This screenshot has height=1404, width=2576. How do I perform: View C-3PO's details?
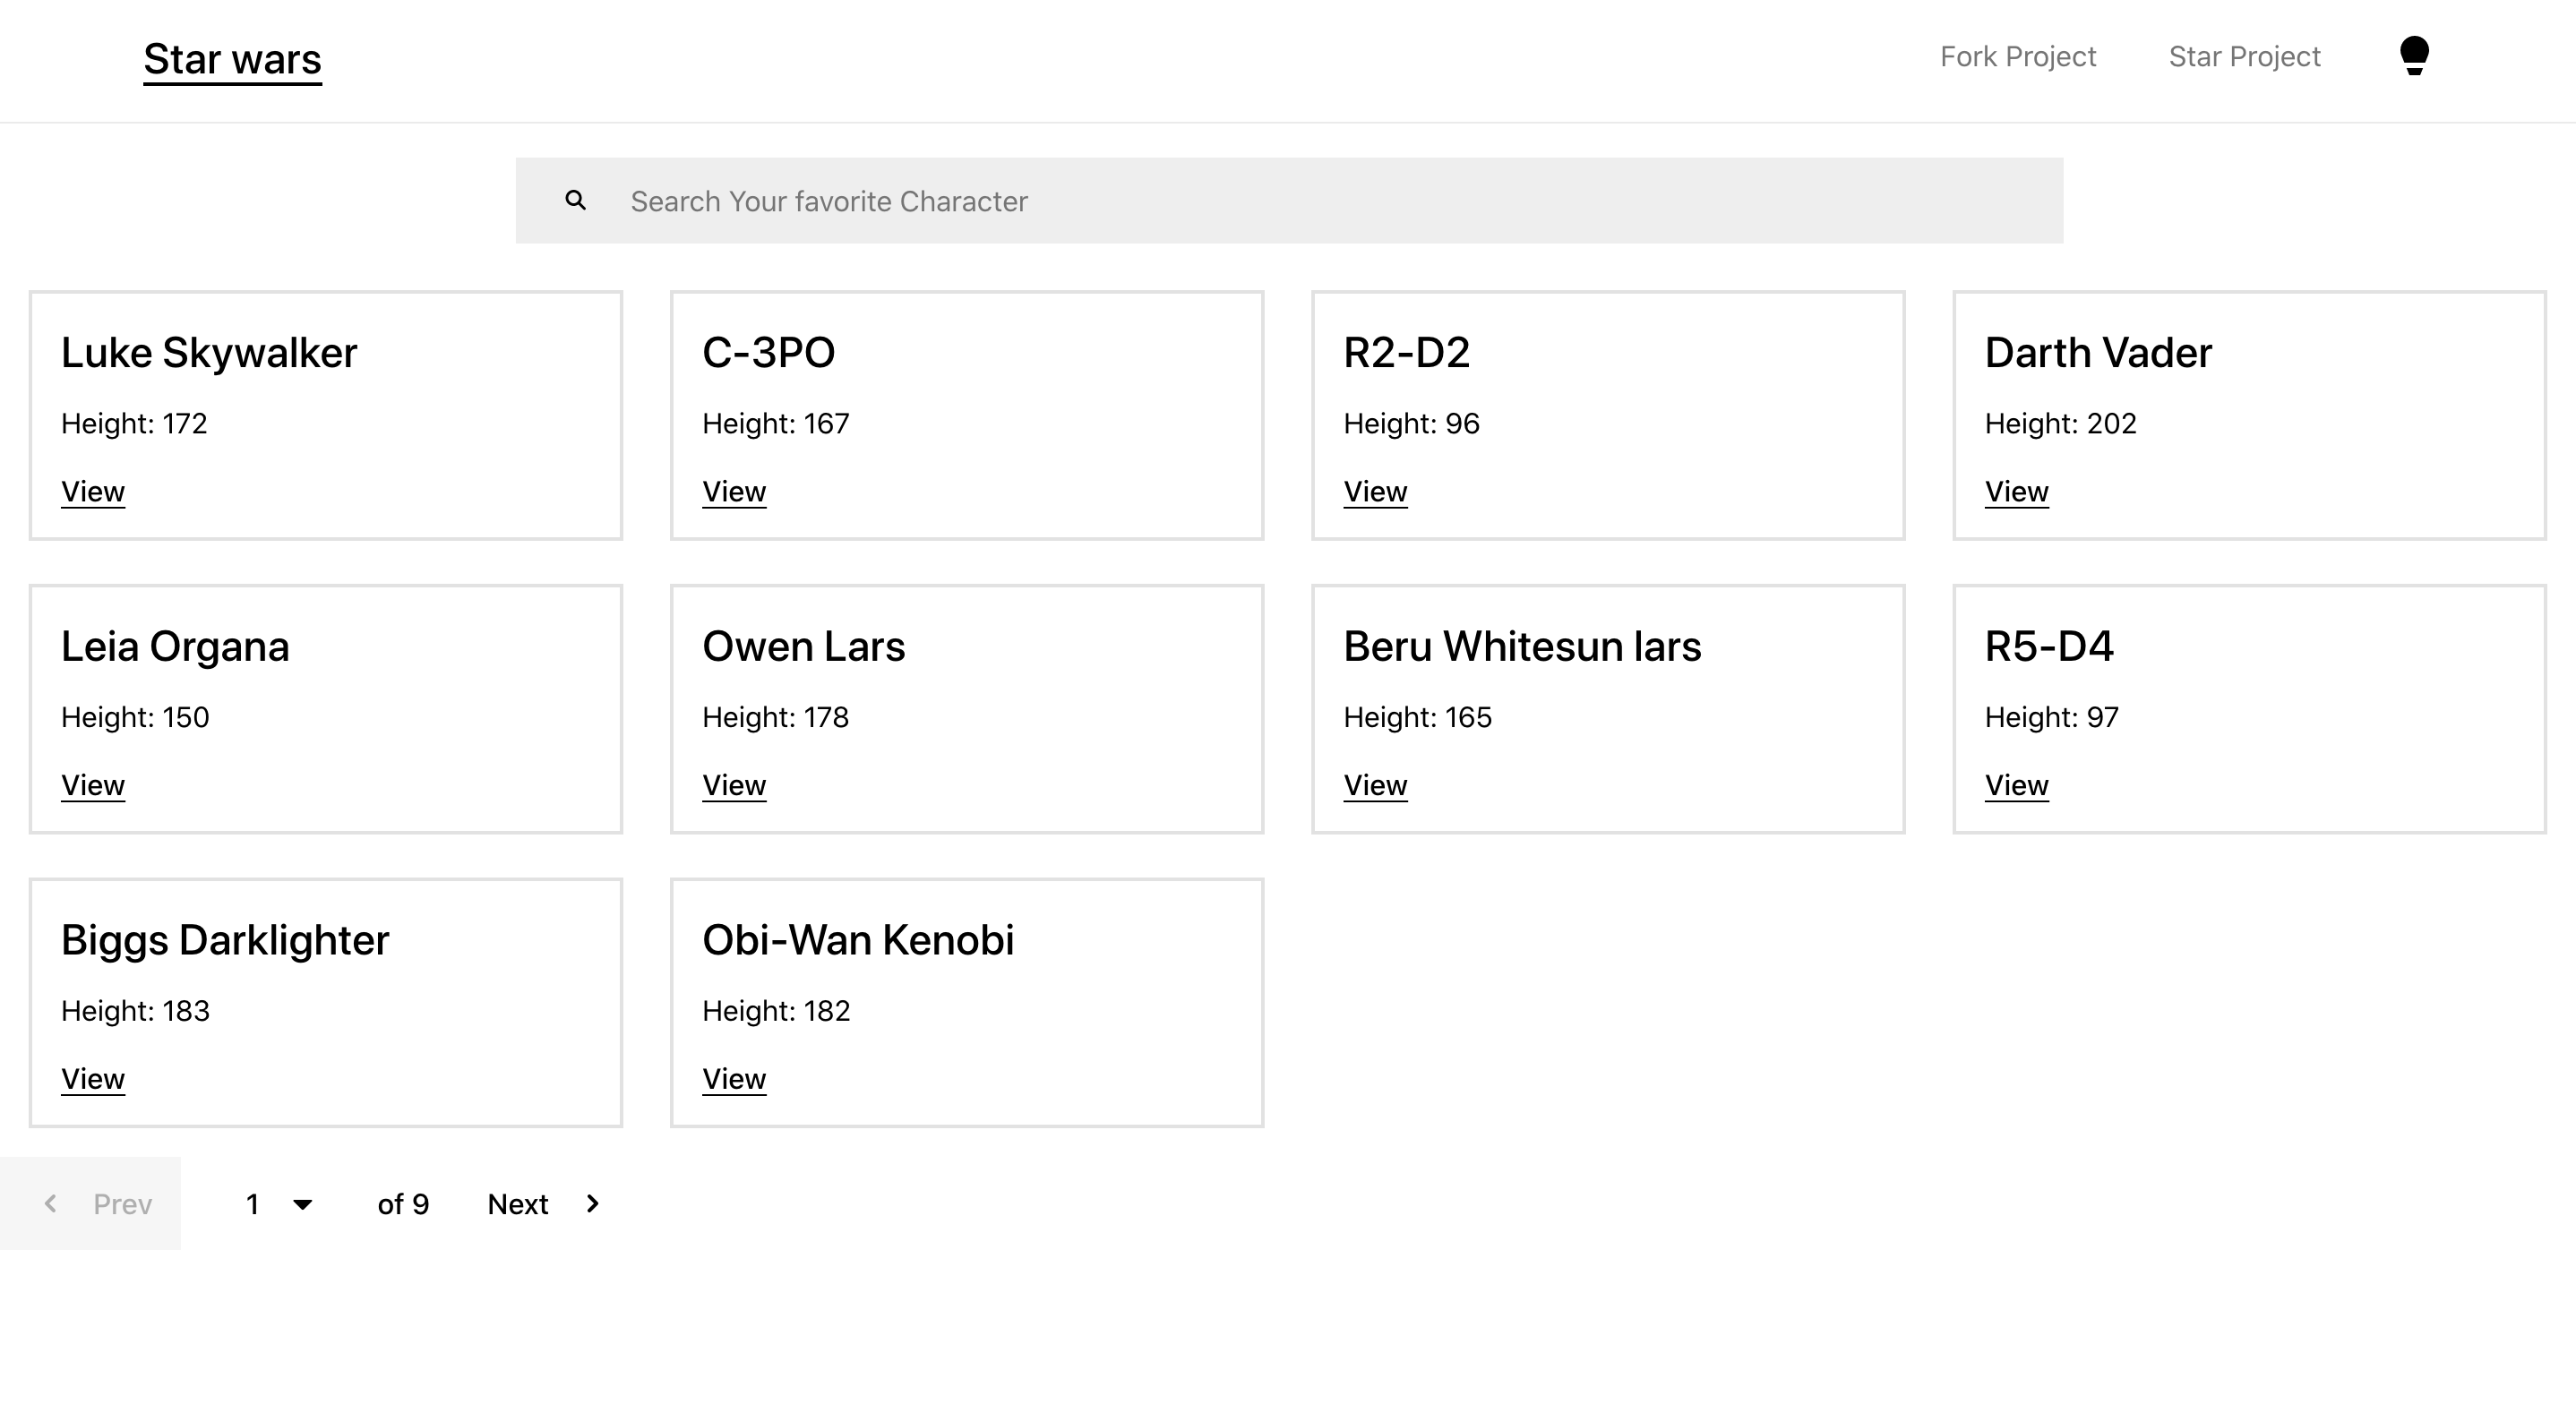tap(734, 492)
